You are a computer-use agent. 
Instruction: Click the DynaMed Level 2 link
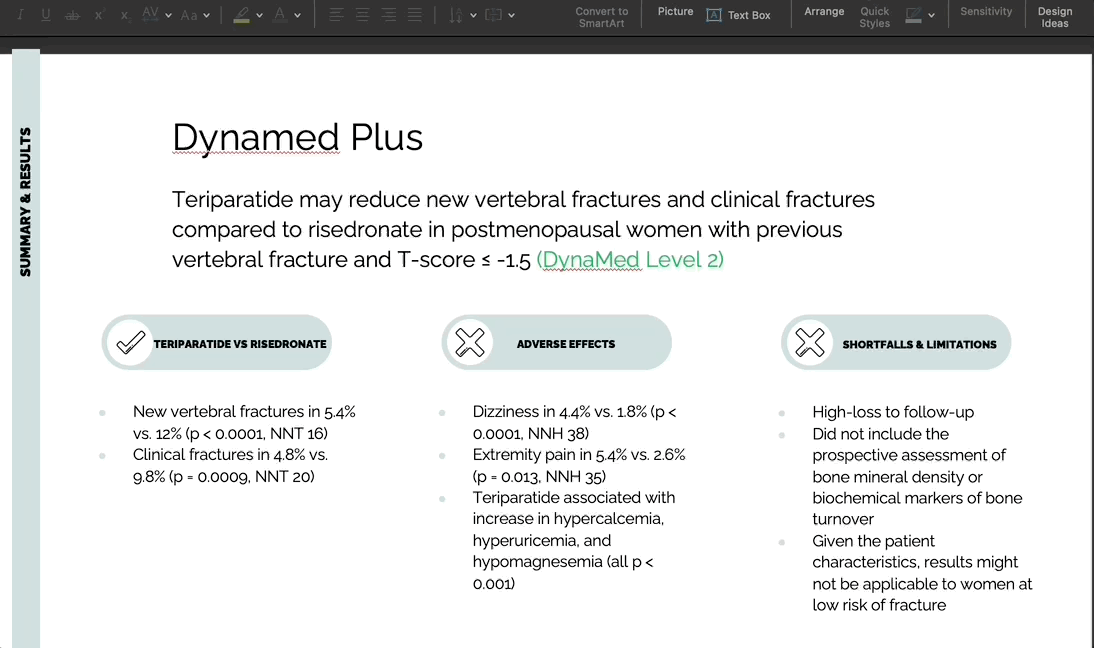(630, 259)
